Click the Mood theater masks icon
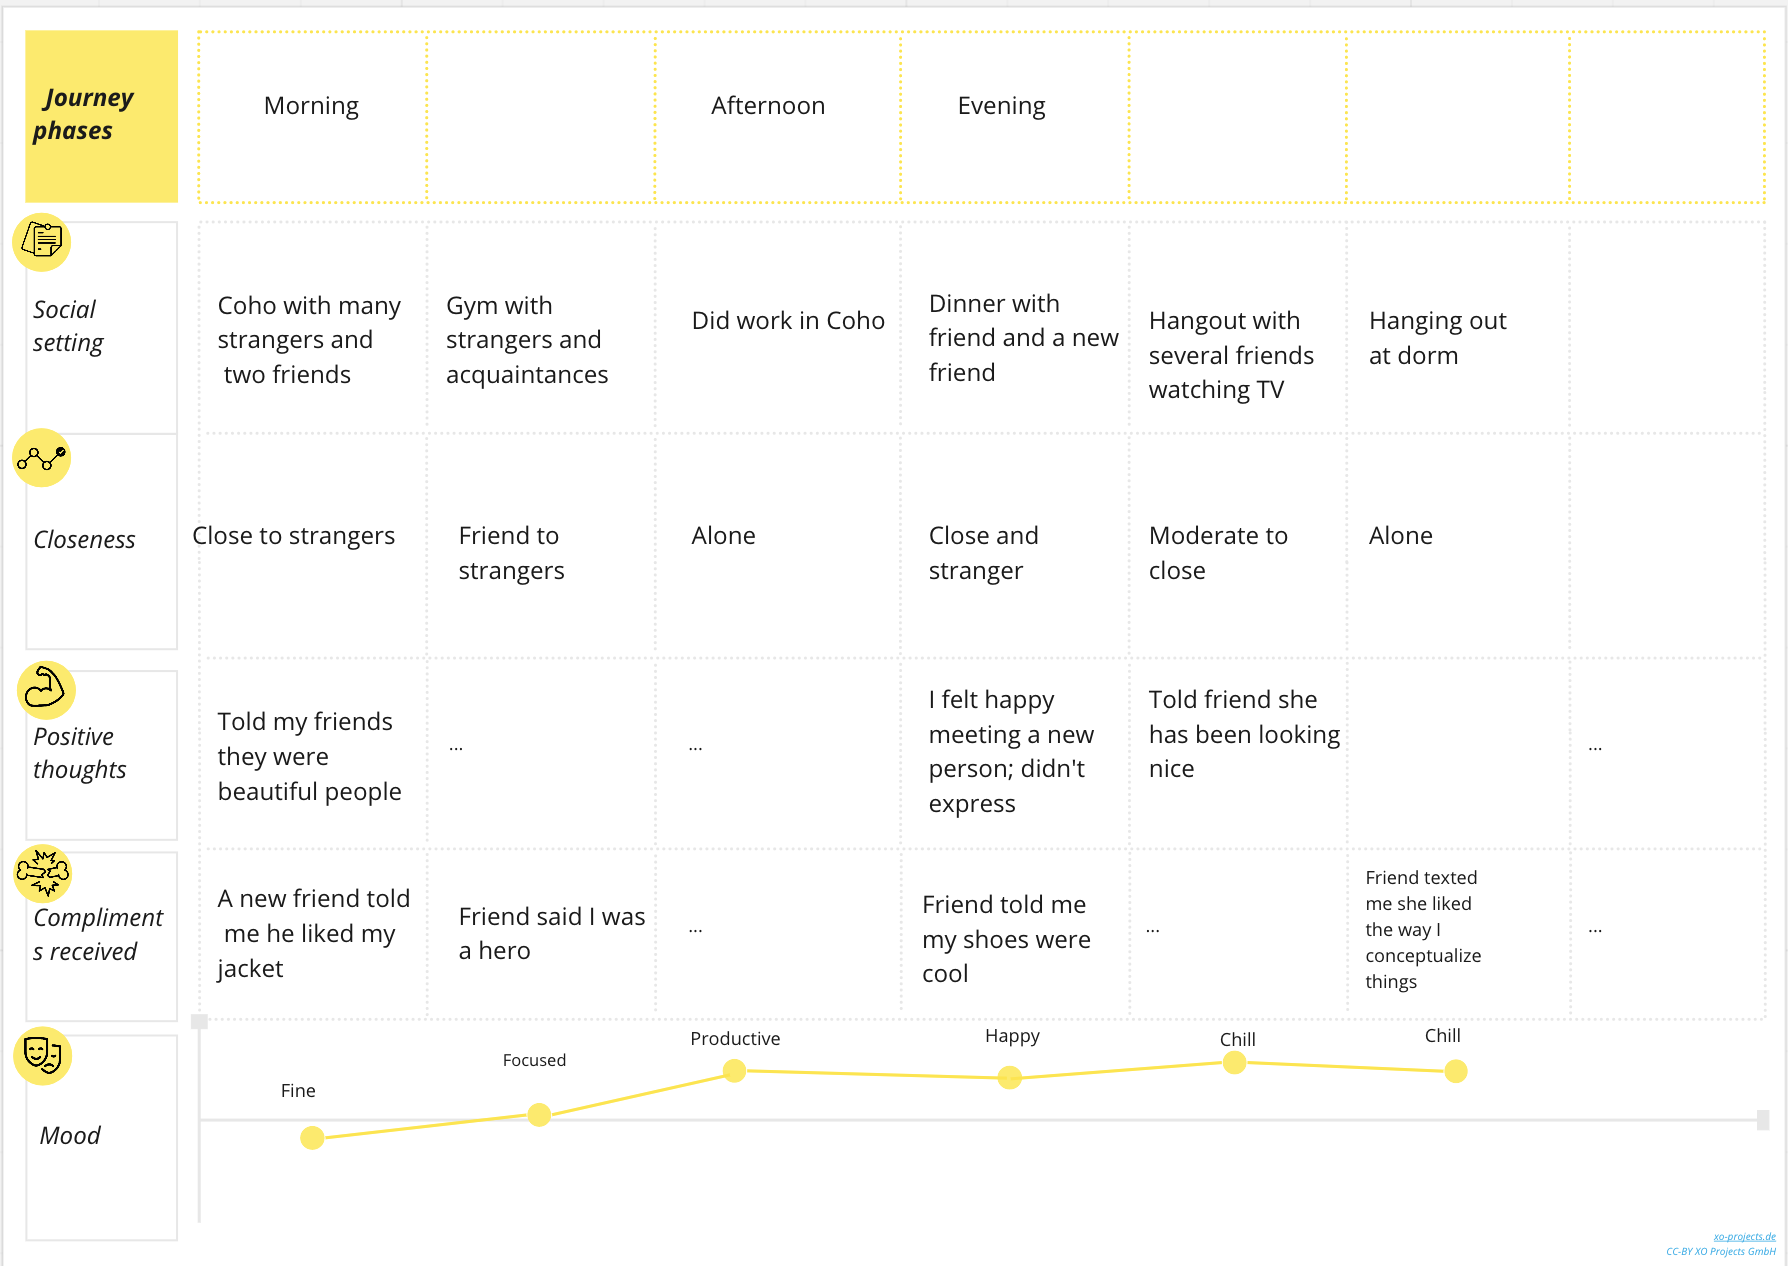The height and width of the screenshot is (1266, 1788). 43,1056
